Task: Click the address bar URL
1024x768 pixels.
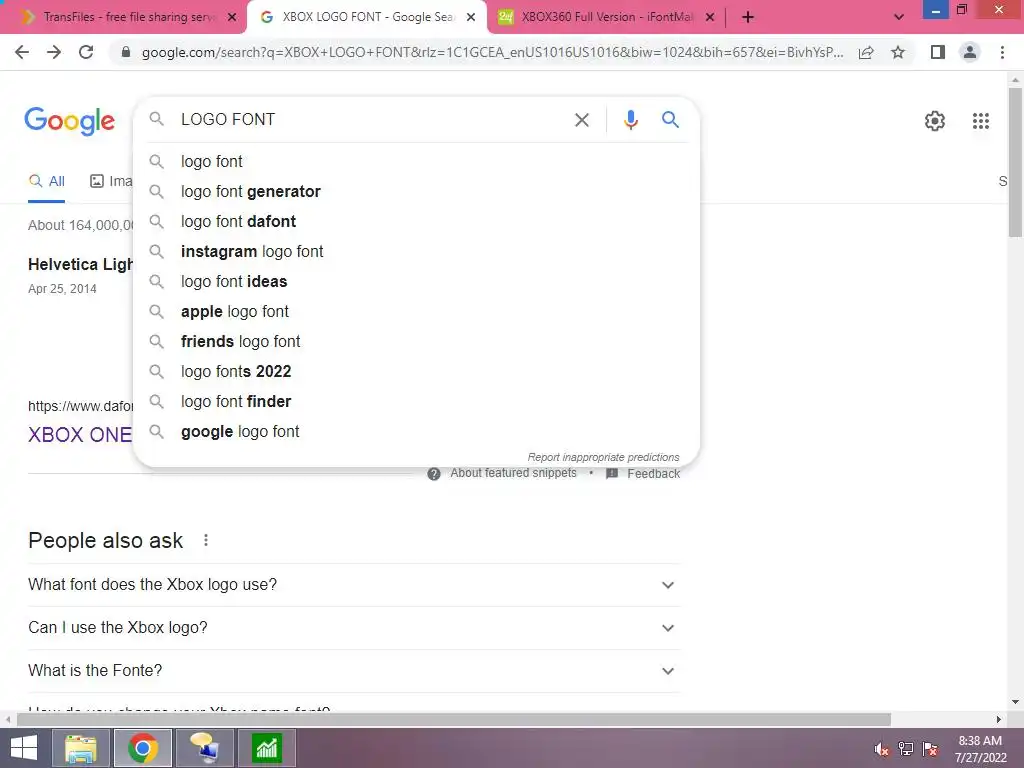Action: pyautogui.click(x=492, y=52)
